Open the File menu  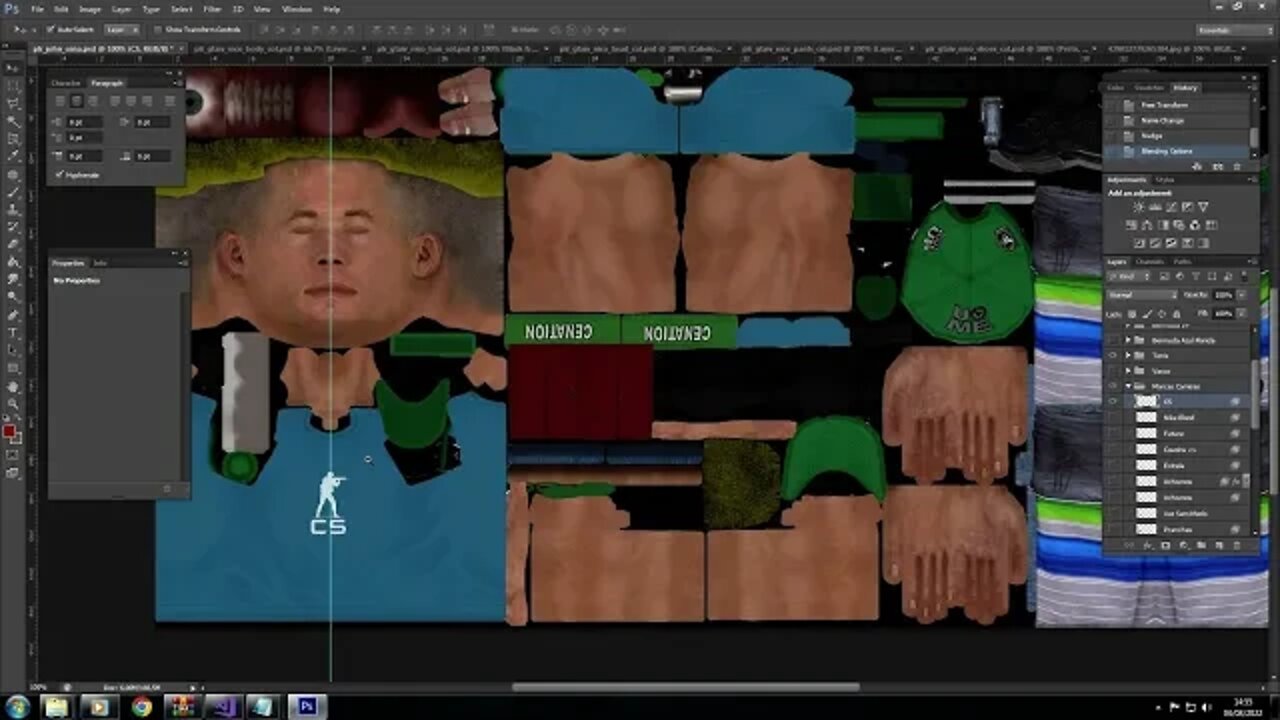[37, 9]
